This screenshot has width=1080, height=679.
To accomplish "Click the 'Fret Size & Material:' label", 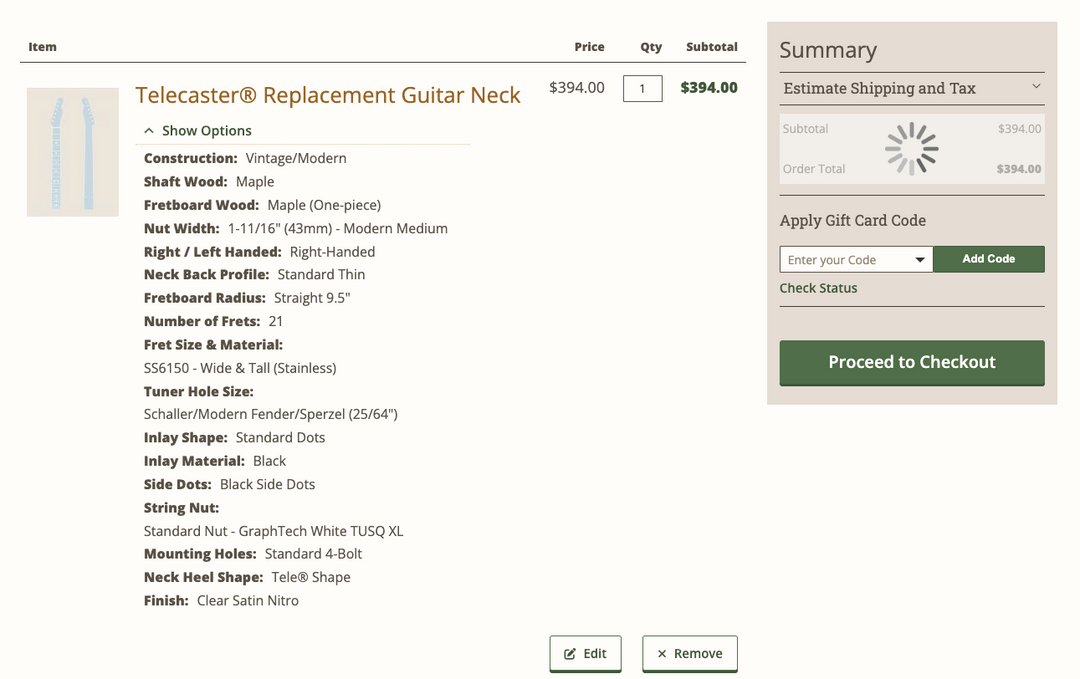I will 213,345.
